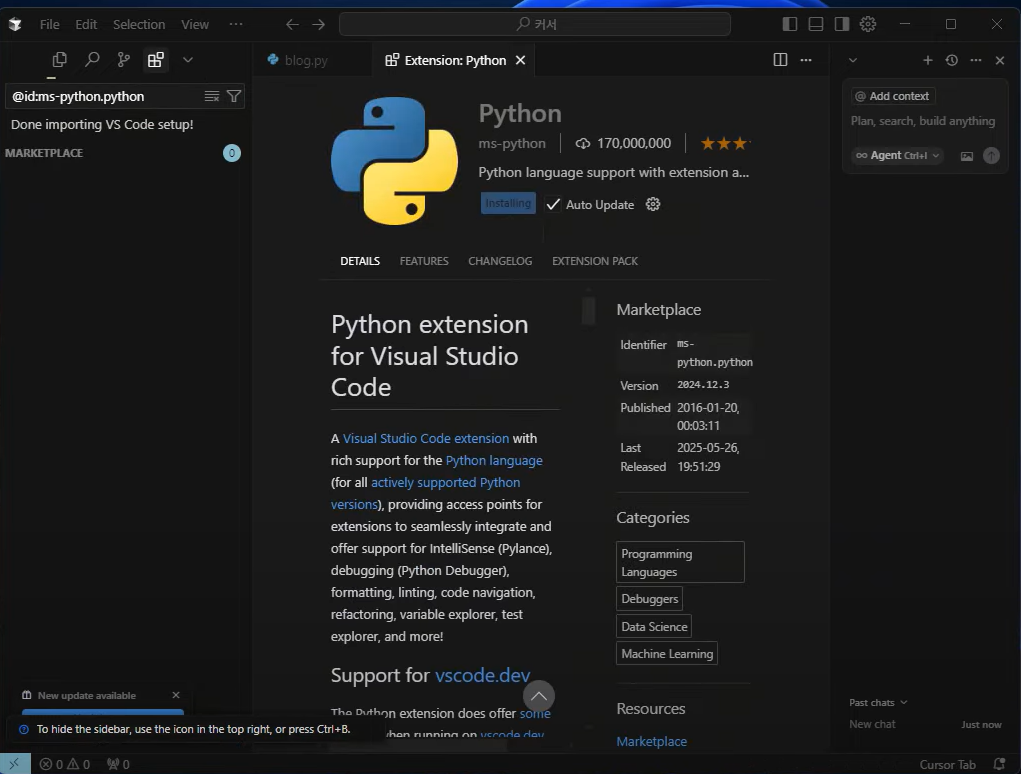Select the Programming Languages category
The height and width of the screenshot is (774, 1021).
click(x=680, y=562)
